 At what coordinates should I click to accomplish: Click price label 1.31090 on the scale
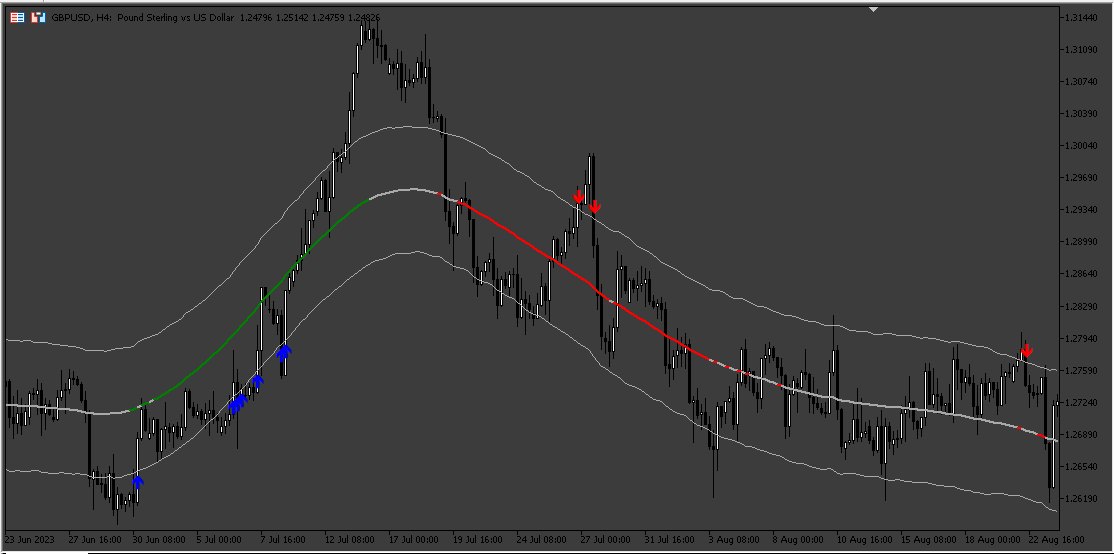(x=1083, y=49)
